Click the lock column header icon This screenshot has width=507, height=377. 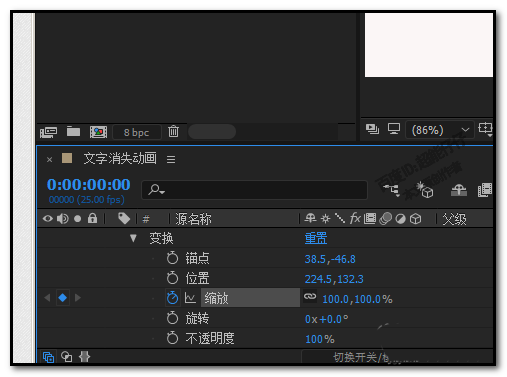click(x=92, y=218)
